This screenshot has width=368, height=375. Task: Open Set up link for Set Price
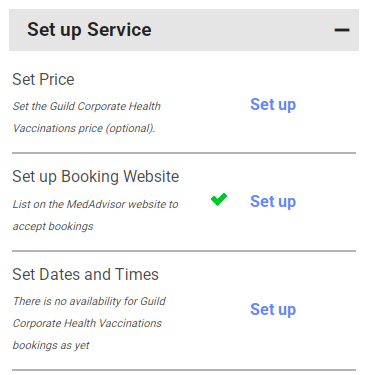[273, 105]
